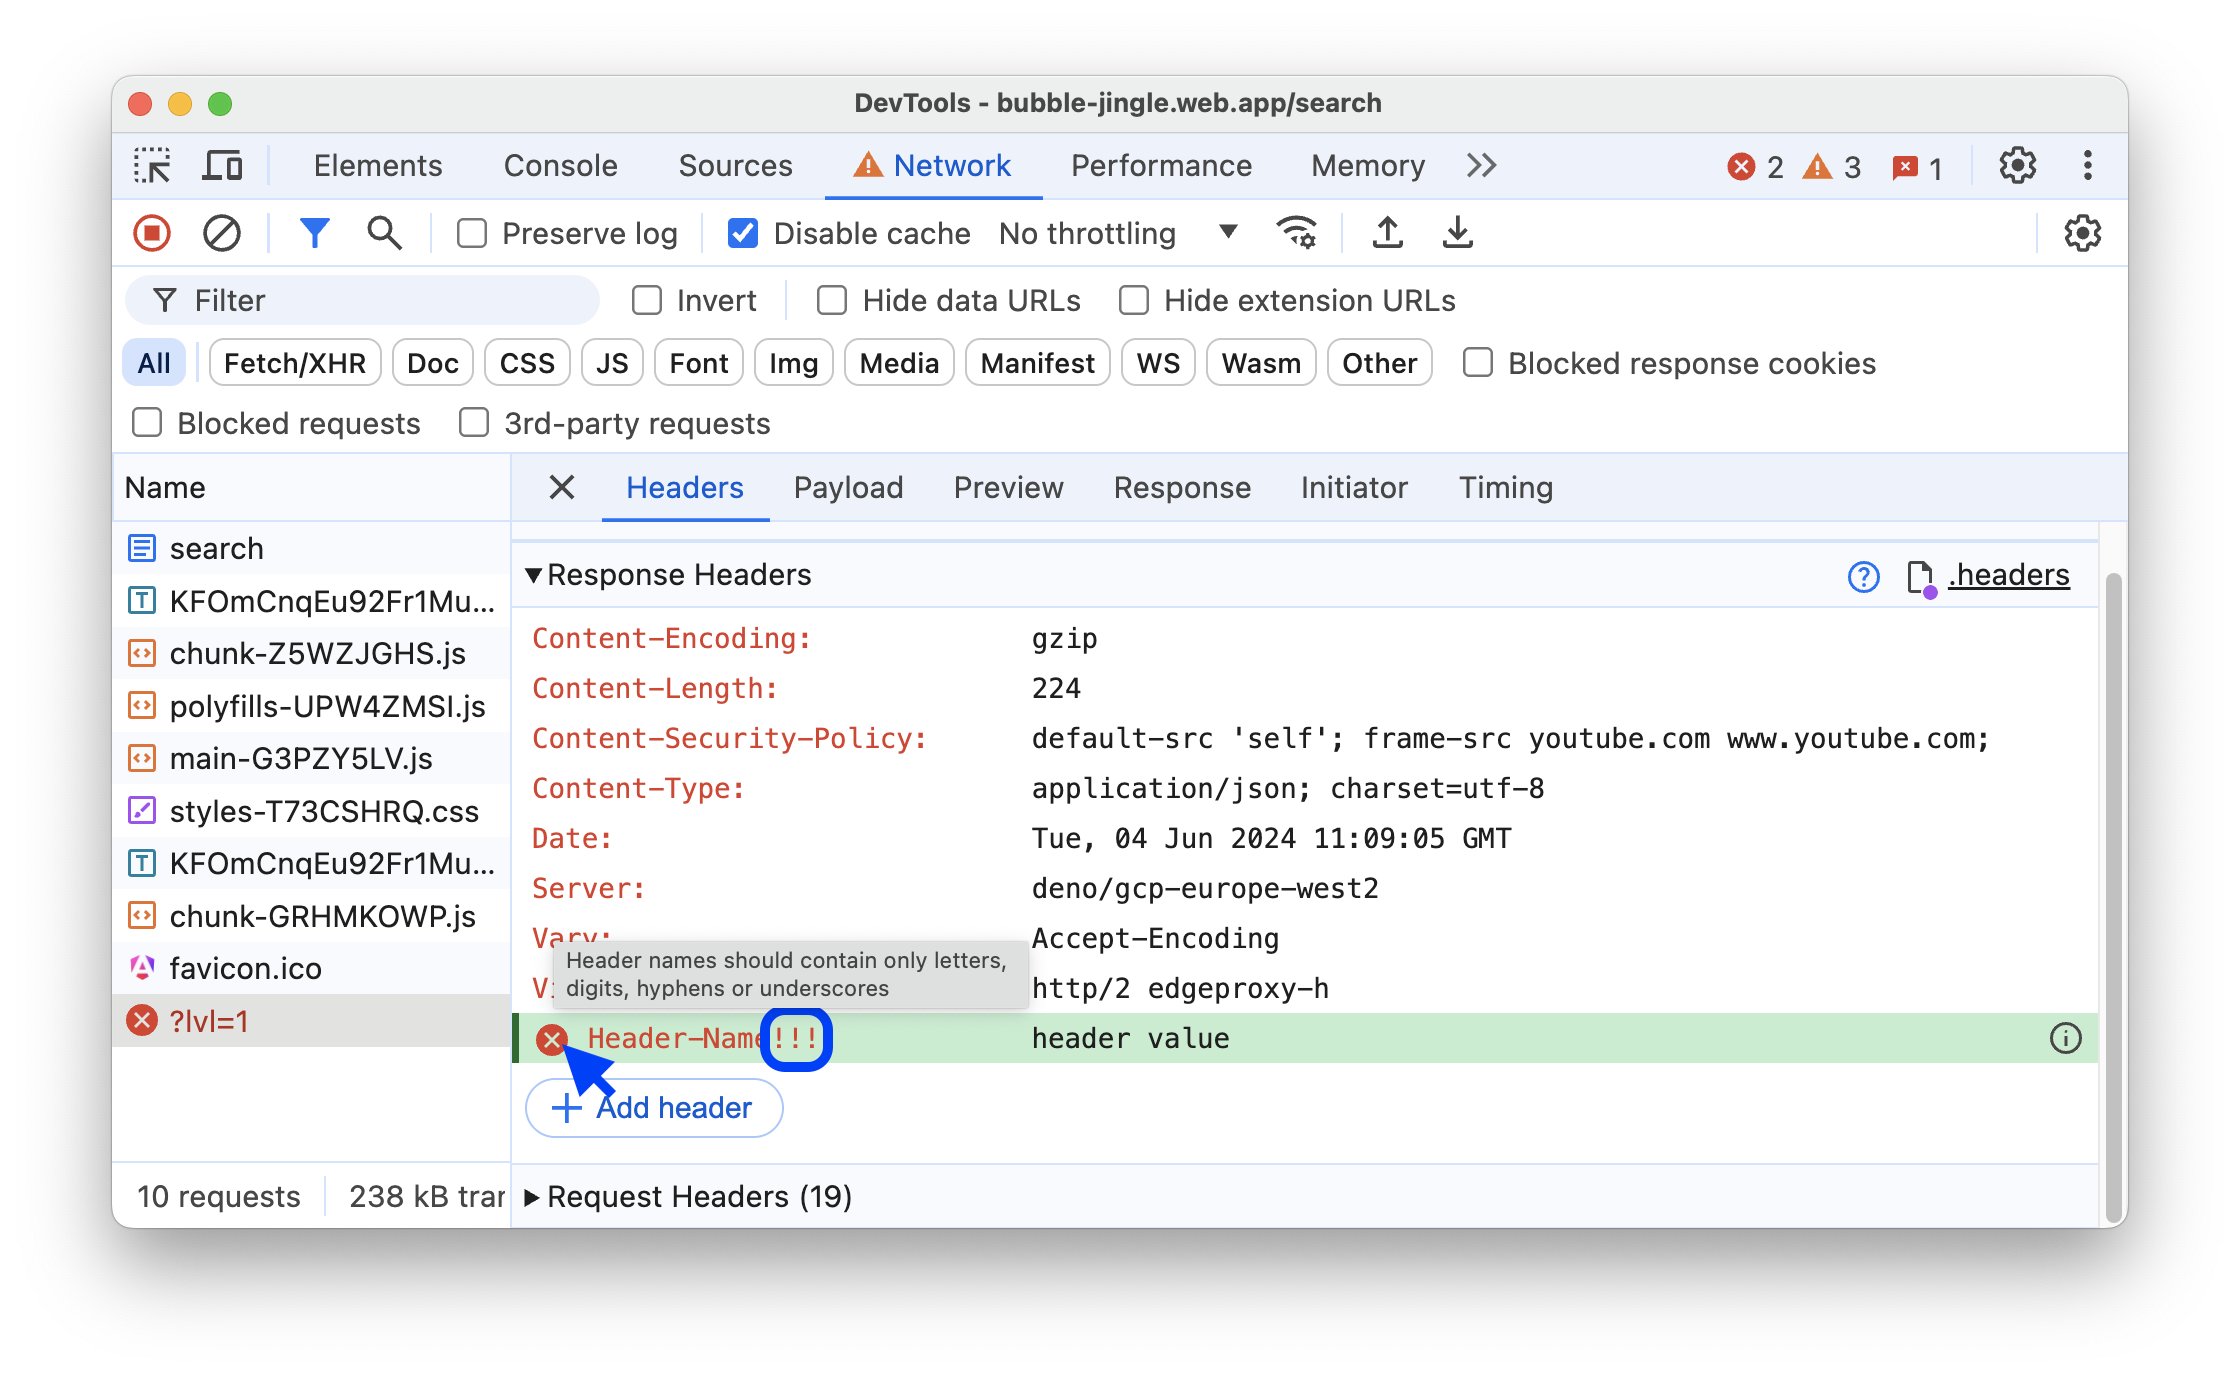Click the DevTools settings gear icon
The width and height of the screenshot is (2240, 1376).
[2019, 165]
